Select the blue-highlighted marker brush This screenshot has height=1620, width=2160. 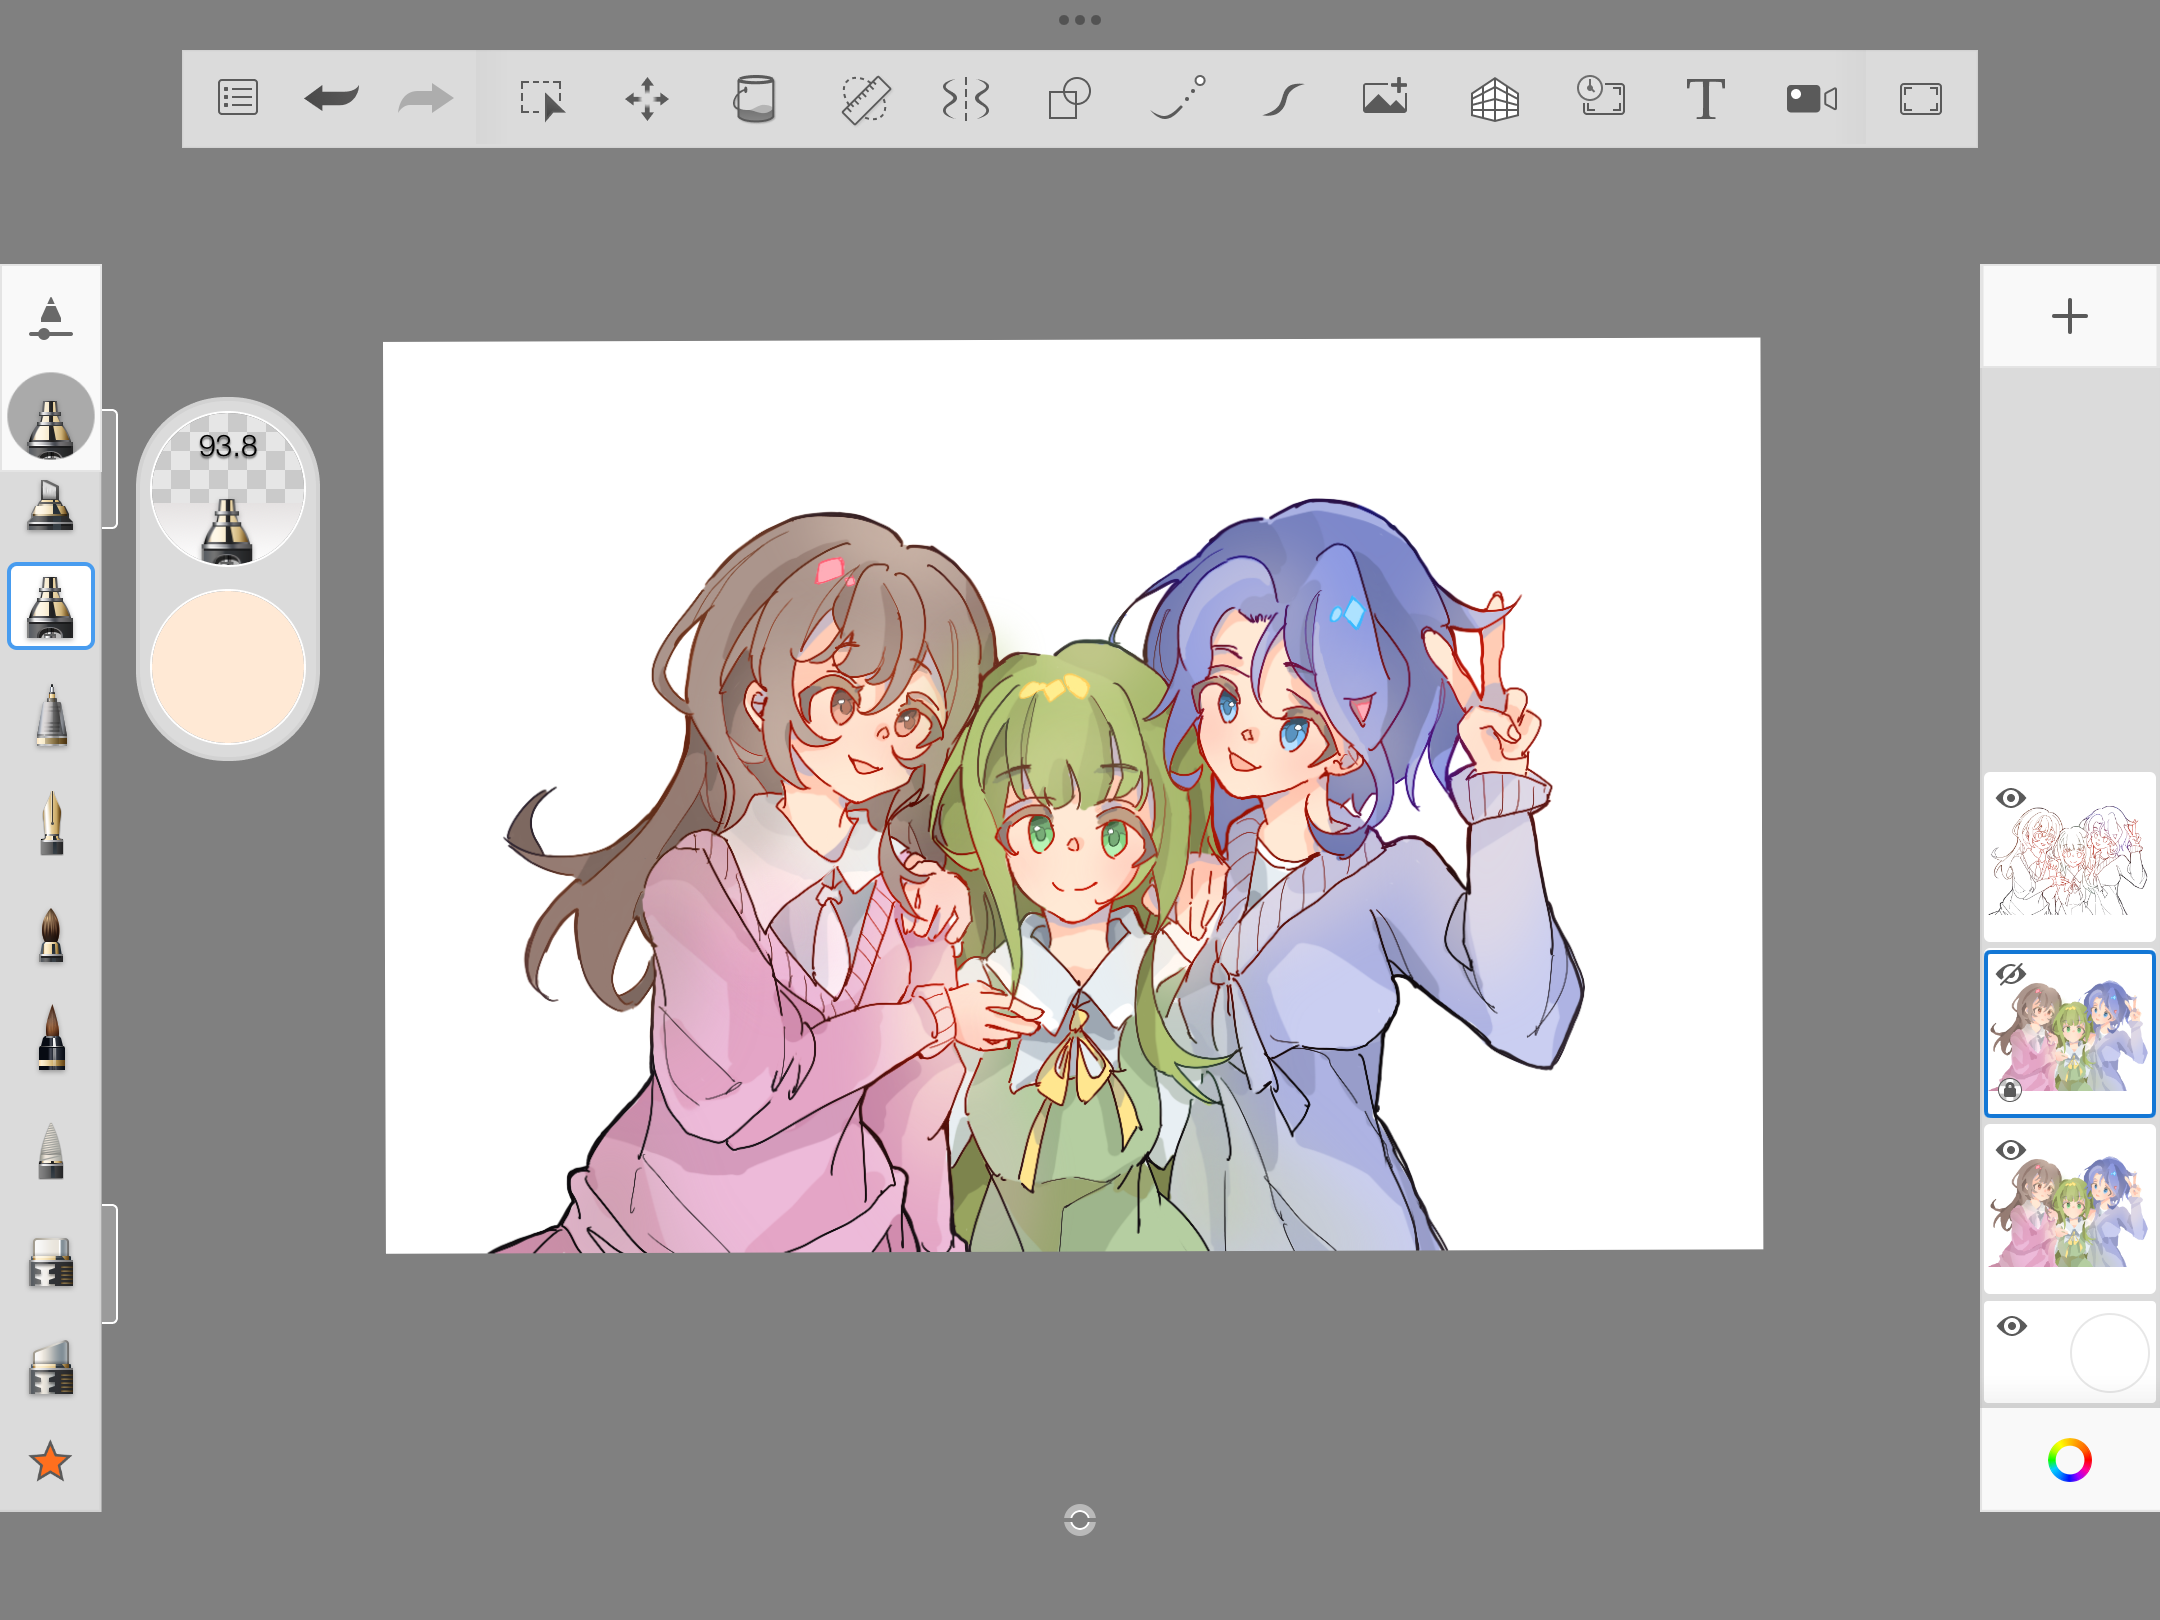(51, 606)
